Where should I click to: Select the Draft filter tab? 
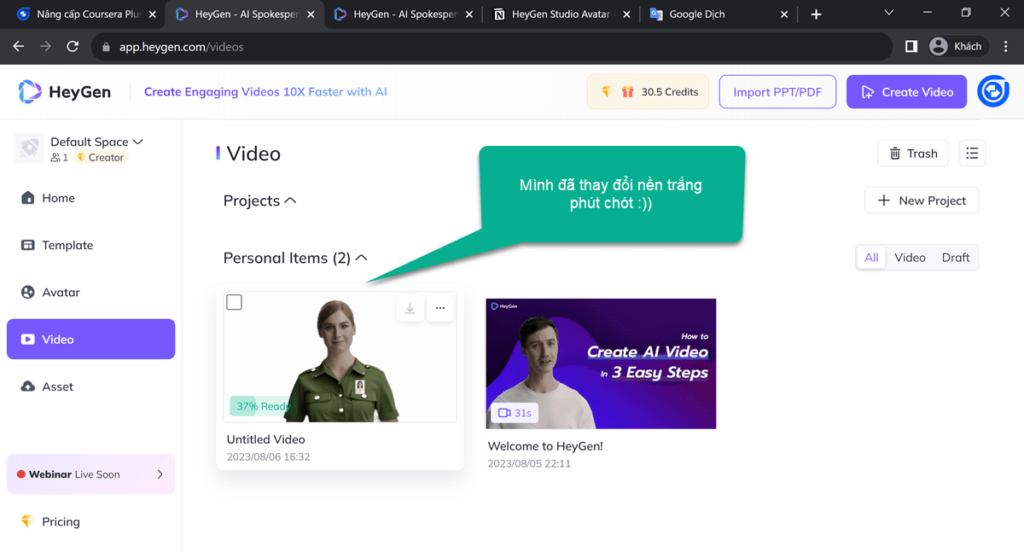955,257
